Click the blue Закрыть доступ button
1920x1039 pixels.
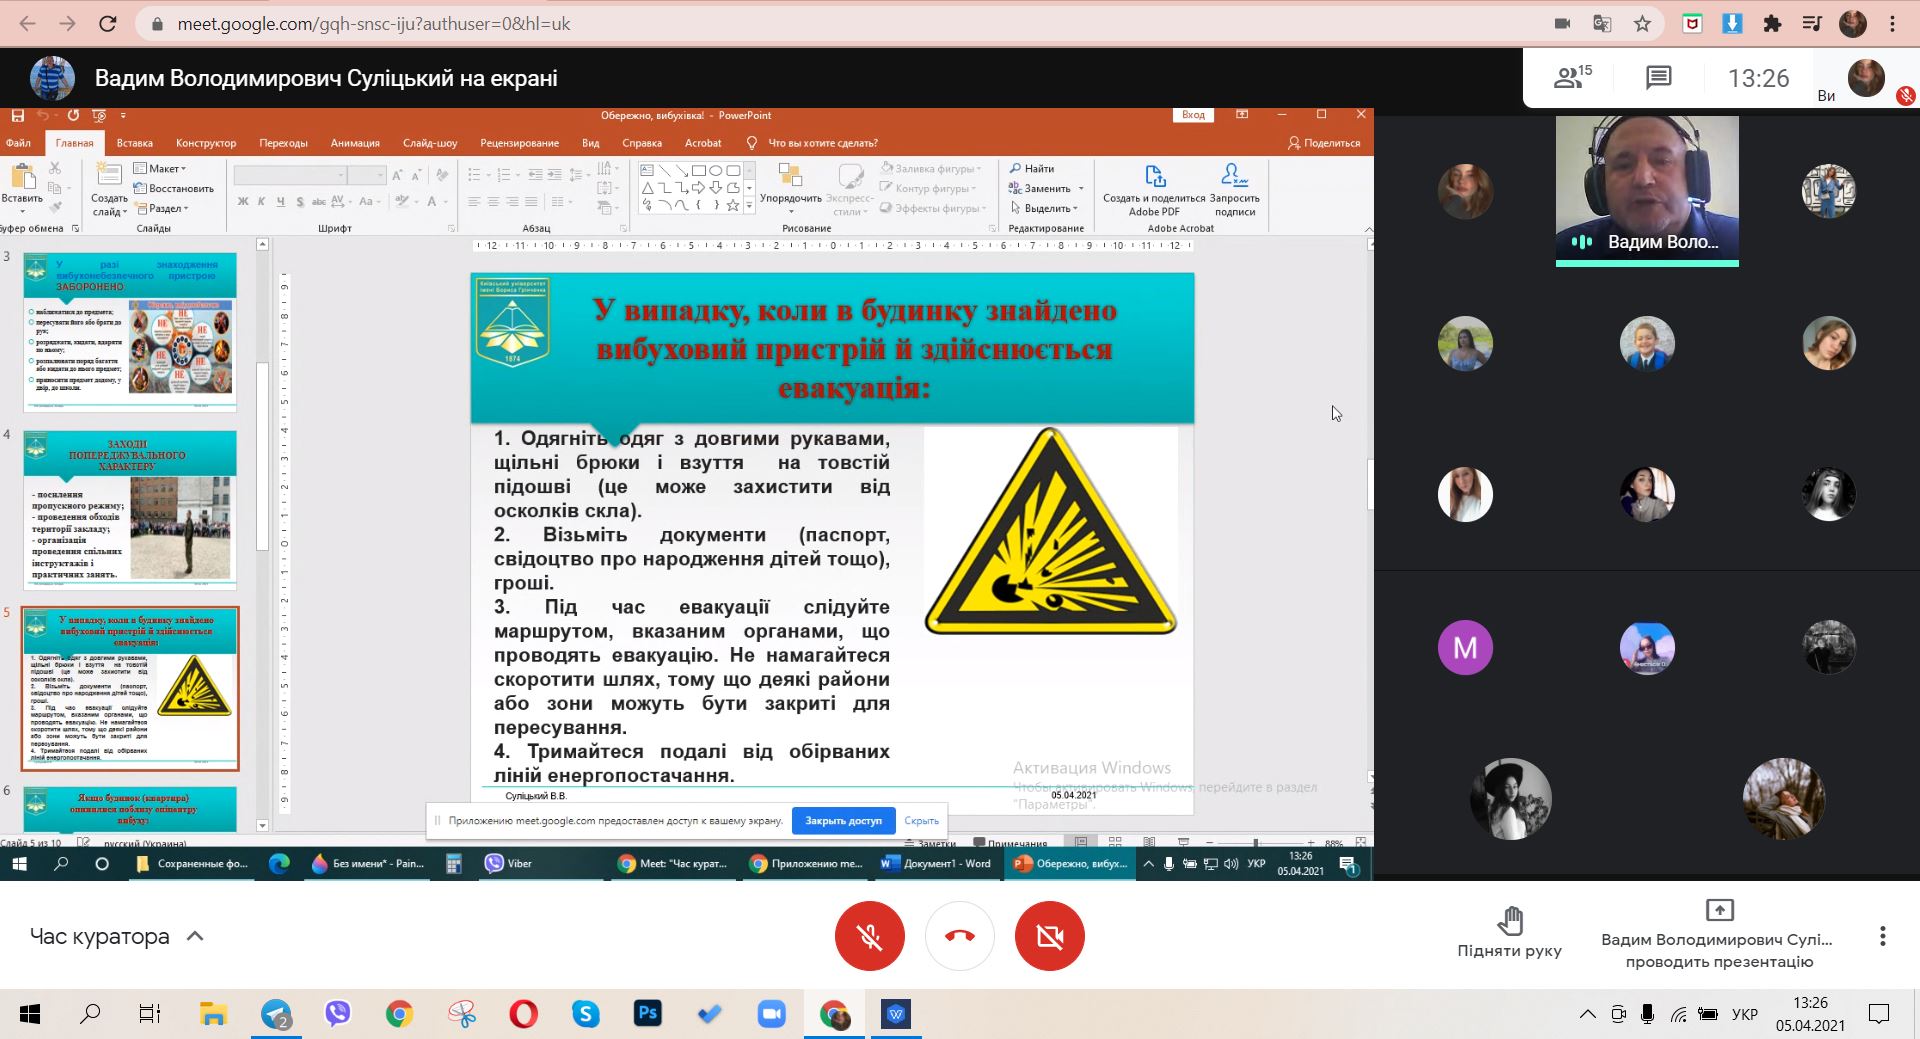[x=843, y=821]
